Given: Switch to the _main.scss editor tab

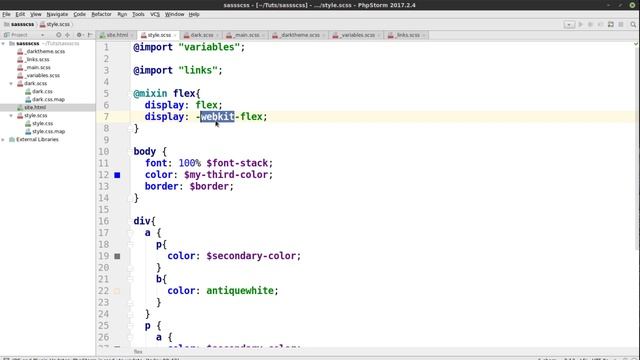Looking at the screenshot, I should click(246, 35).
